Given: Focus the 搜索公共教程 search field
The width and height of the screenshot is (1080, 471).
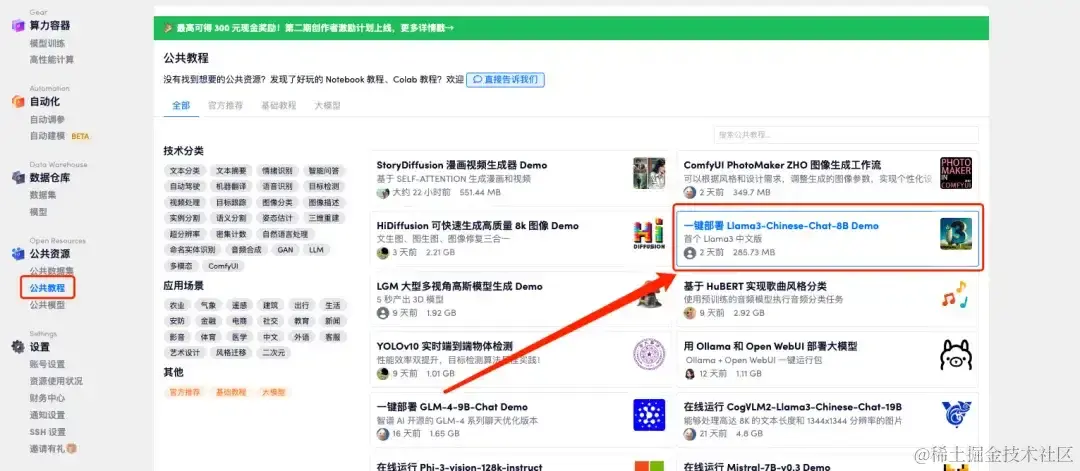Looking at the screenshot, I should (x=846, y=135).
